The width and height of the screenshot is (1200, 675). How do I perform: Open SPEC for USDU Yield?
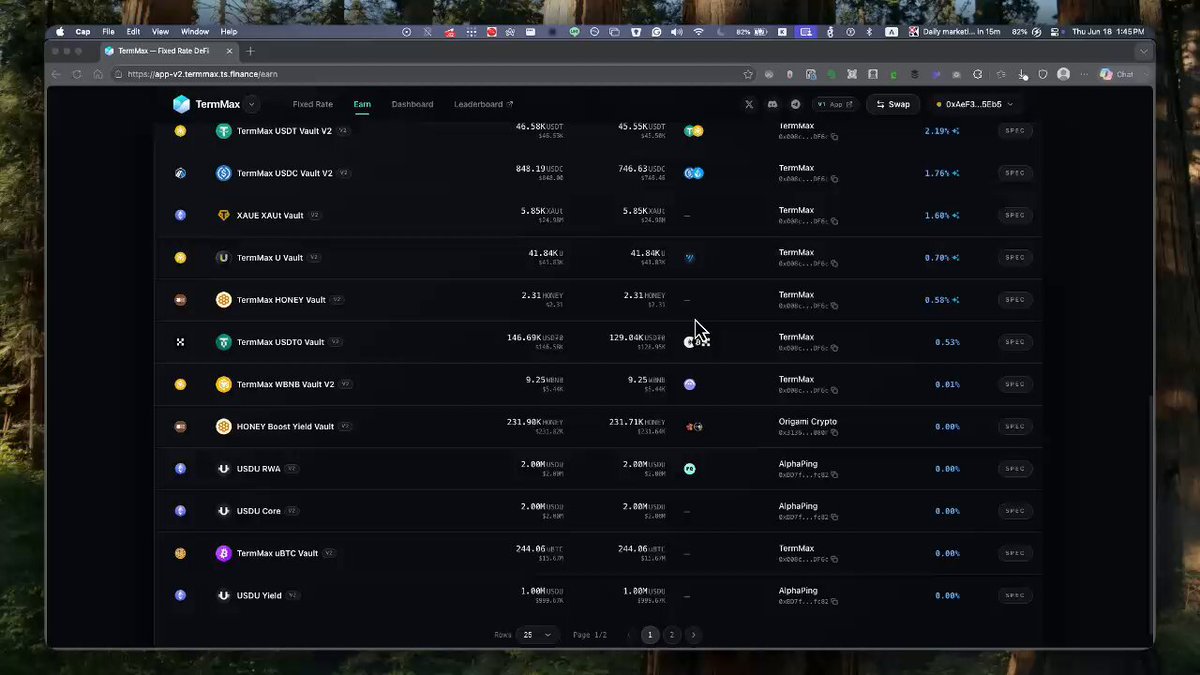tap(1015, 595)
